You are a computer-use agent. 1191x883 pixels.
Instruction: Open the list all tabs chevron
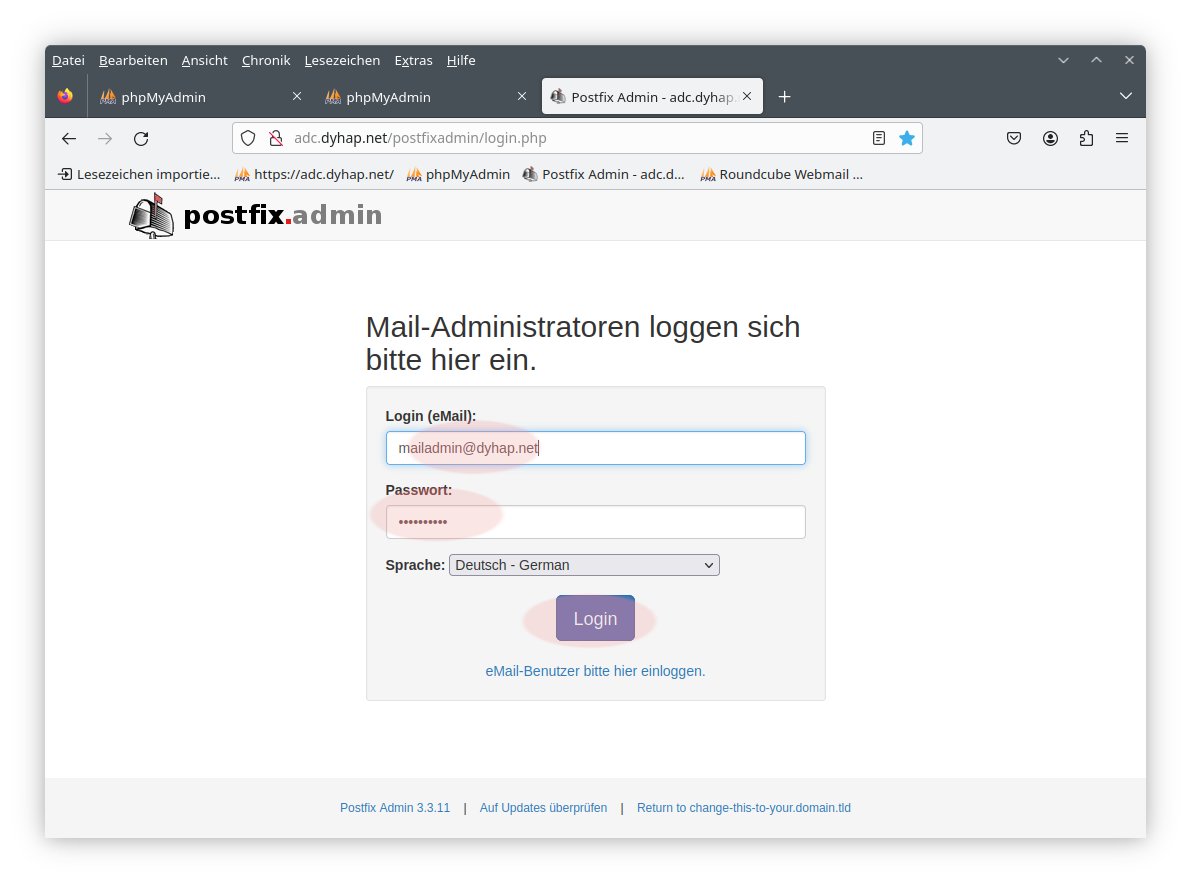[1126, 96]
